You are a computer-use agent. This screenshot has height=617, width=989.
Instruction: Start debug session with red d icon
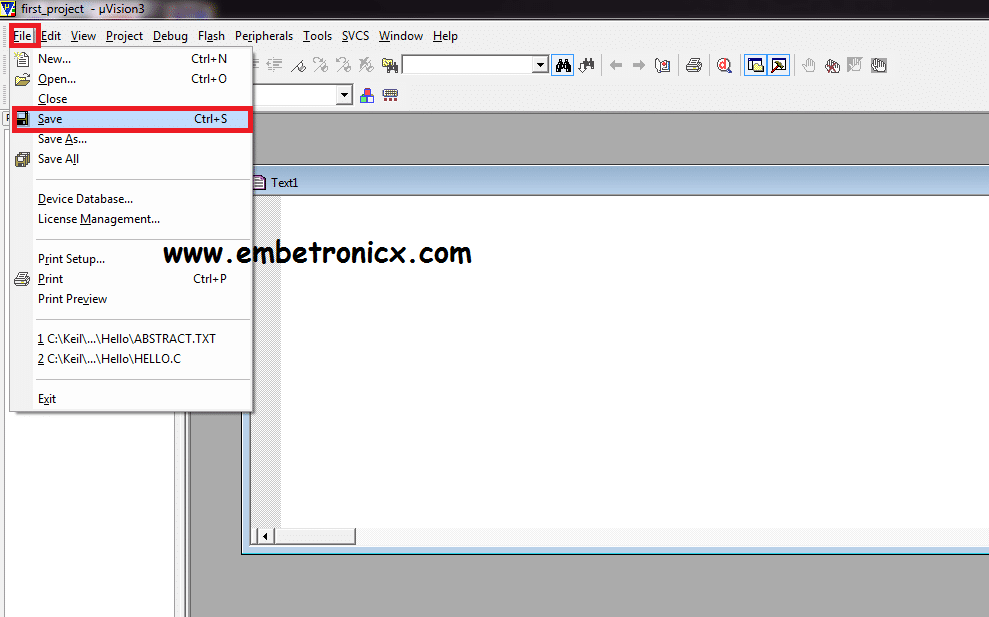click(x=724, y=65)
